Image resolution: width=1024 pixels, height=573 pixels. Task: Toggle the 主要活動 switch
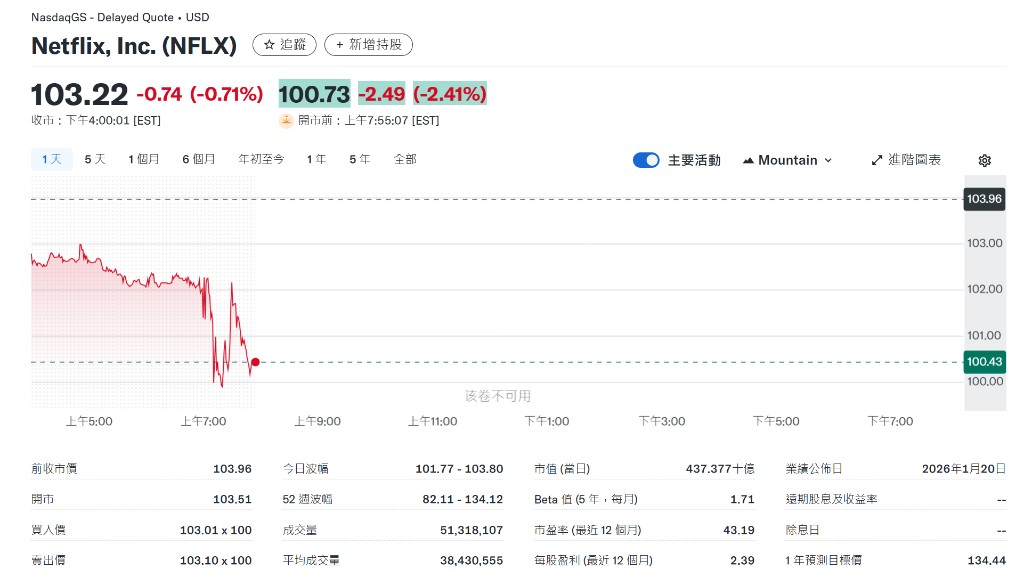tap(646, 160)
